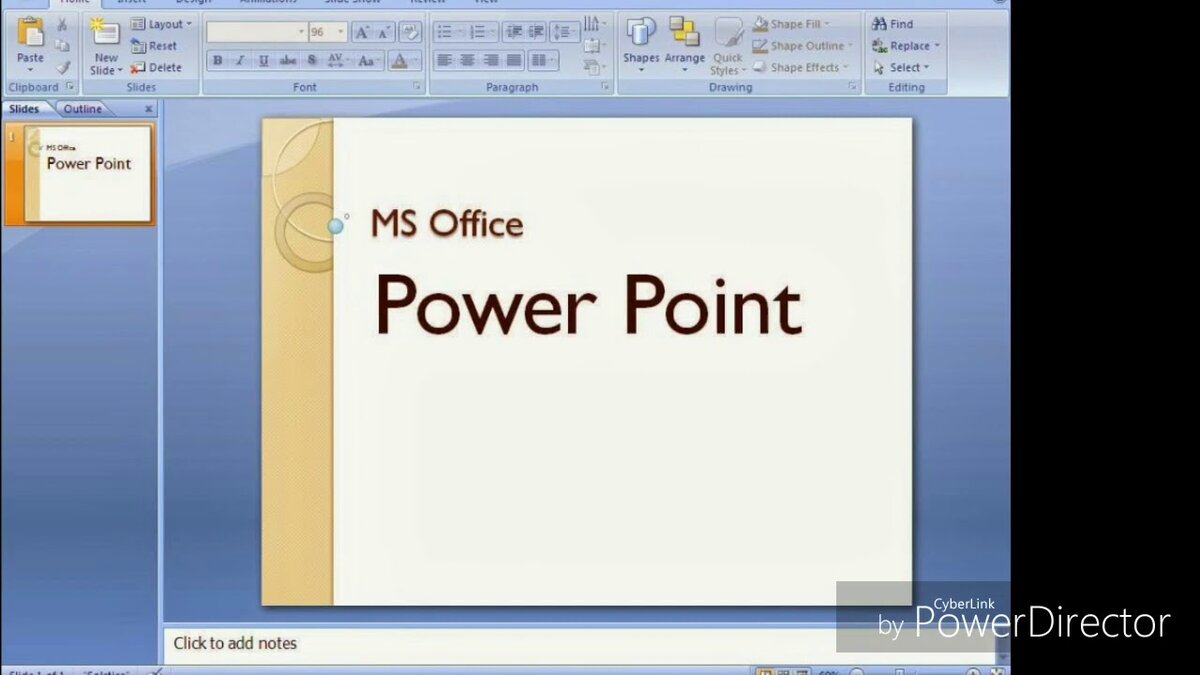Justify the text alignment
This screenshot has height=675, width=1200.
[x=514, y=61]
